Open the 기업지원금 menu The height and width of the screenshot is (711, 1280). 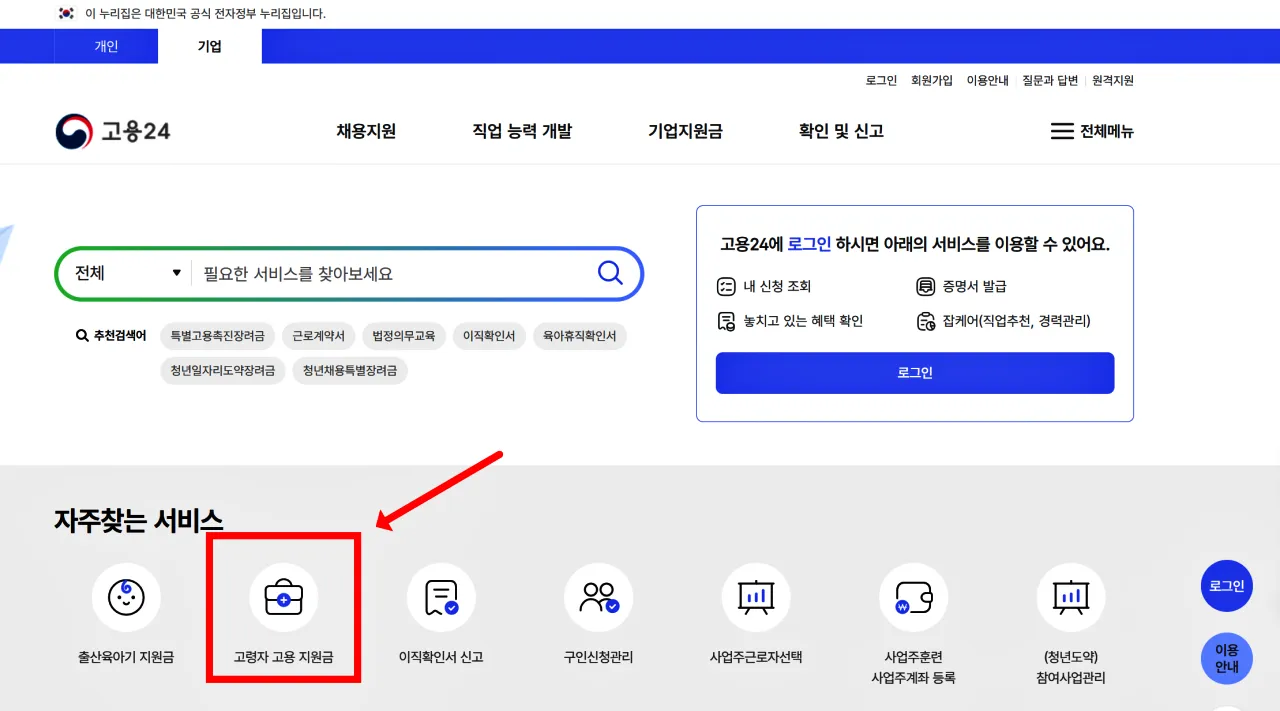[x=685, y=130]
